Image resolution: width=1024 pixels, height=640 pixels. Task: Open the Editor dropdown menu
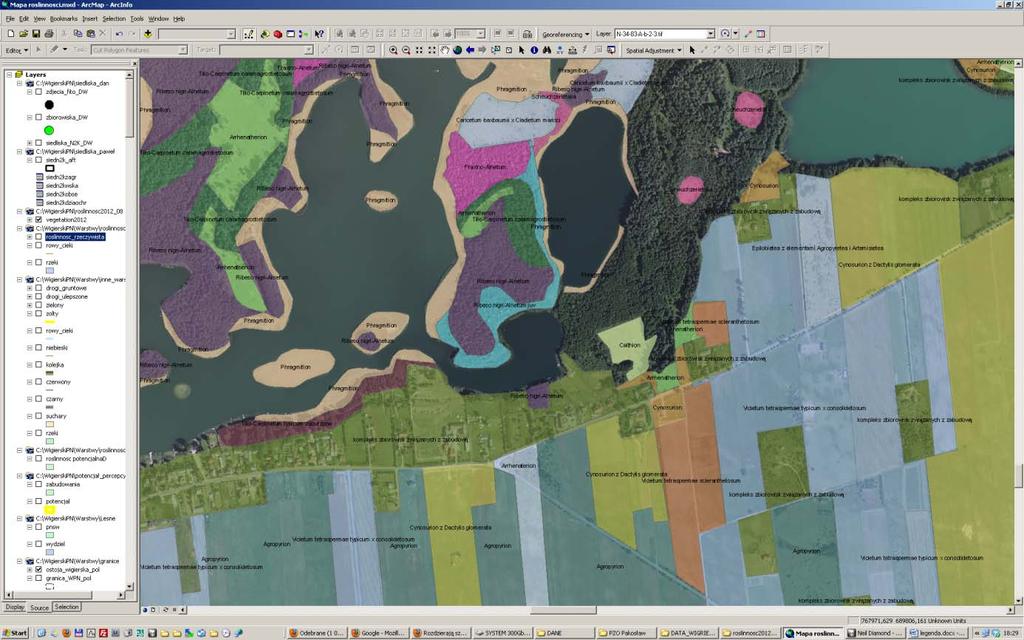(x=17, y=50)
